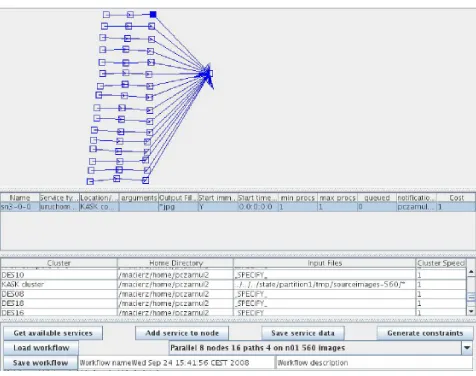The width and height of the screenshot is (476, 376).
Task: Select the sn3-0-0 service row
Action: click(x=238, y=207)
